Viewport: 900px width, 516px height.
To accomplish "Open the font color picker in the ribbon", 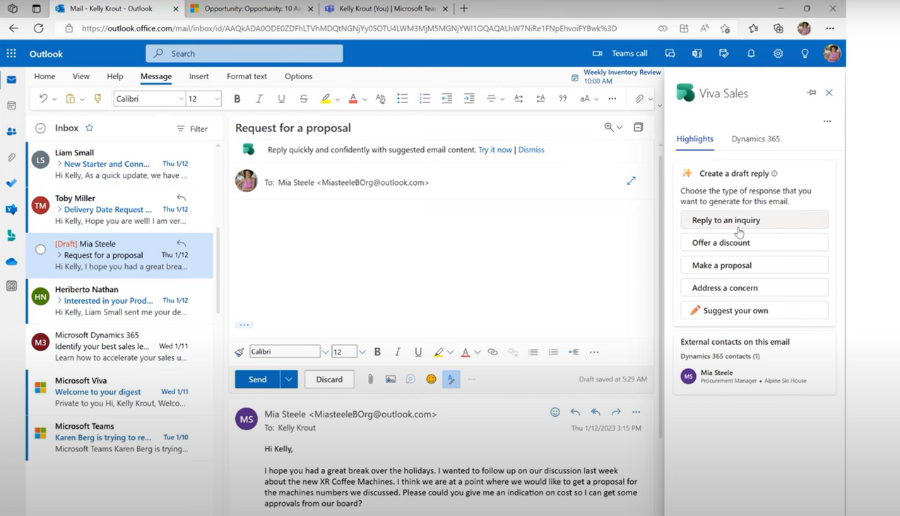I will (x=363, y=99).
